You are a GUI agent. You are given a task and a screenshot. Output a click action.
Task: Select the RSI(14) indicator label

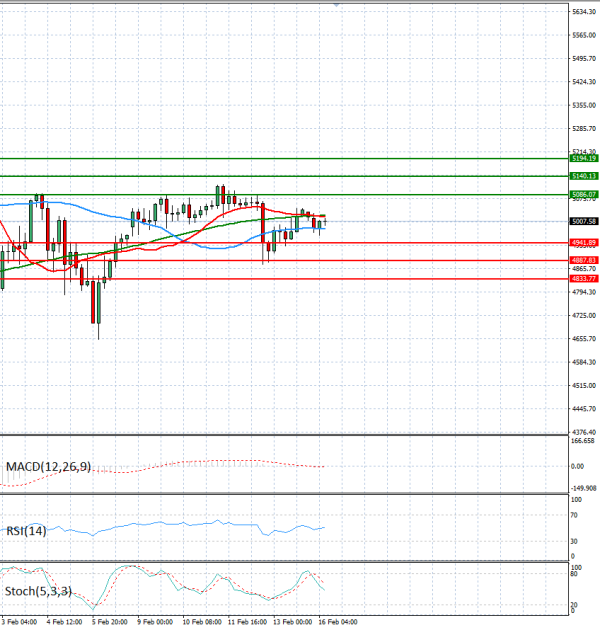click(26, 530)
